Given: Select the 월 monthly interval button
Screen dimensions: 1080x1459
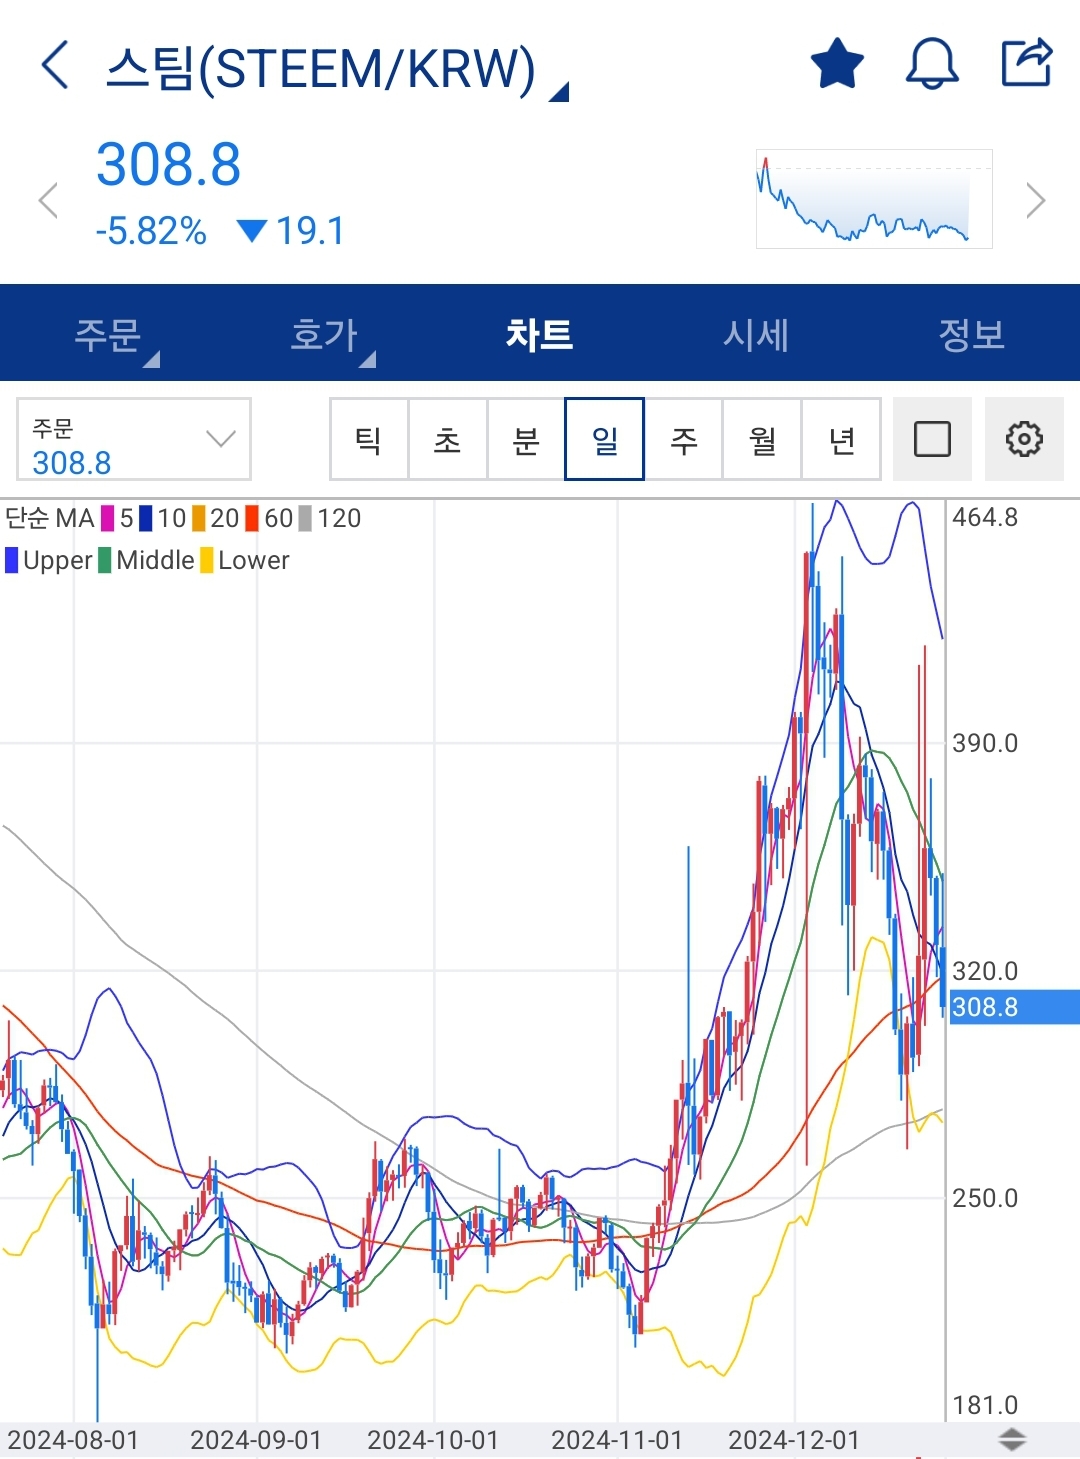Looking at the screenshot, I should pos(762,439).
